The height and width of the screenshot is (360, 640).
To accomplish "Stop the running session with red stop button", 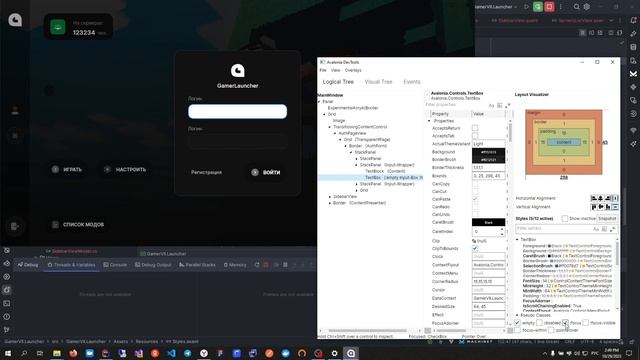I will tap(549, 7).
